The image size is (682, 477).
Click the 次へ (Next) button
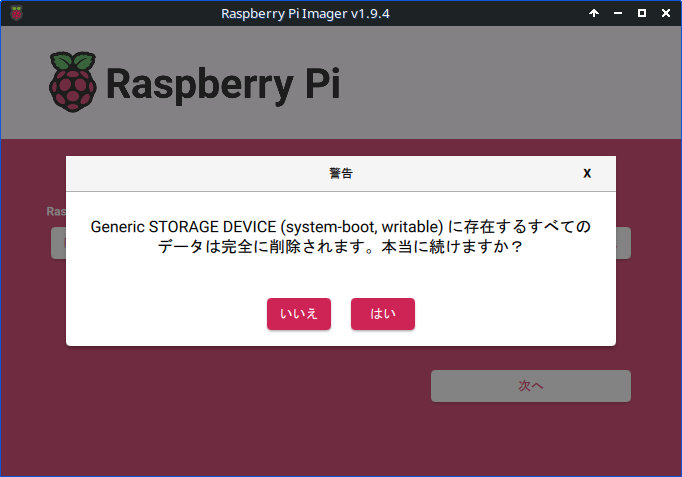click(531, 386)
